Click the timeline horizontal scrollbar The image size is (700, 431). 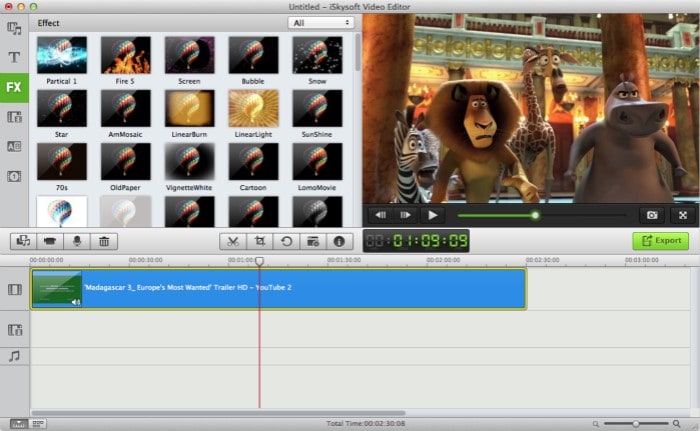218,413
